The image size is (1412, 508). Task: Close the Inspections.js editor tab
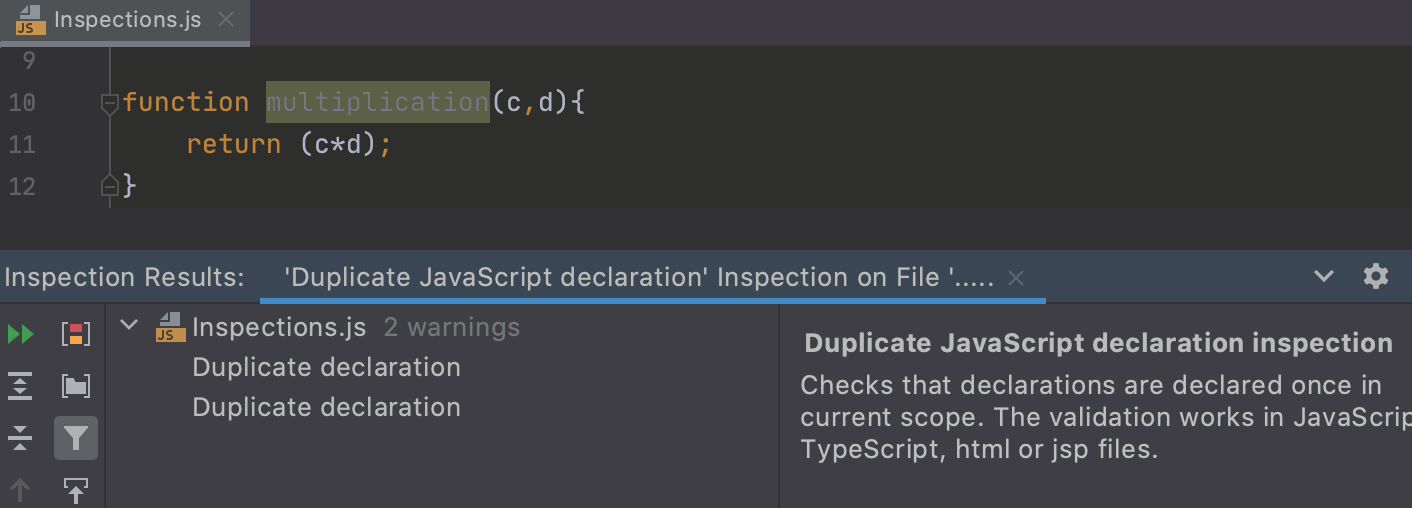click(226, 20)
